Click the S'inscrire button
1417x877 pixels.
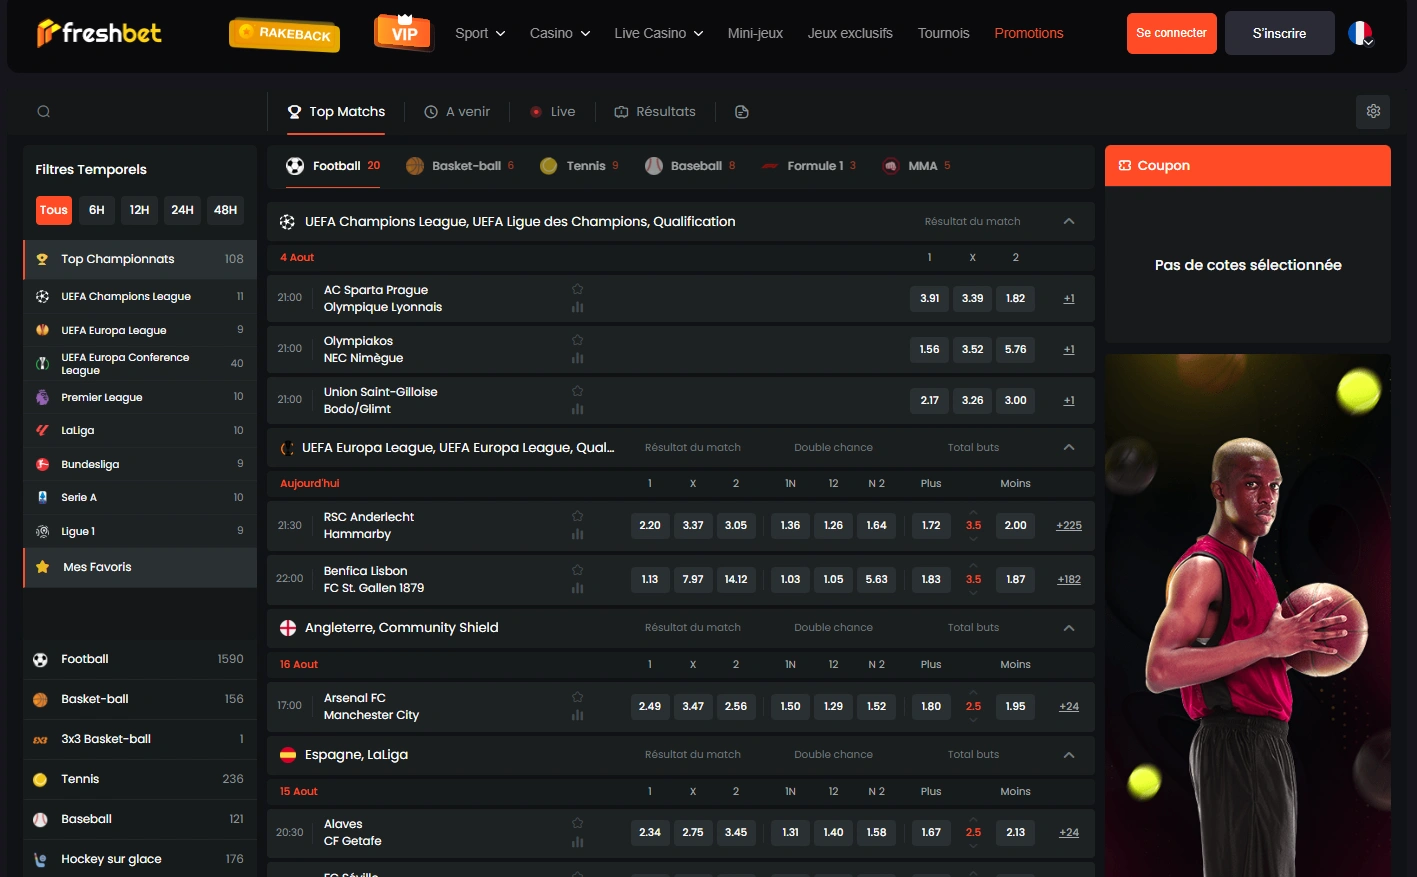[x=1280, y=33]
